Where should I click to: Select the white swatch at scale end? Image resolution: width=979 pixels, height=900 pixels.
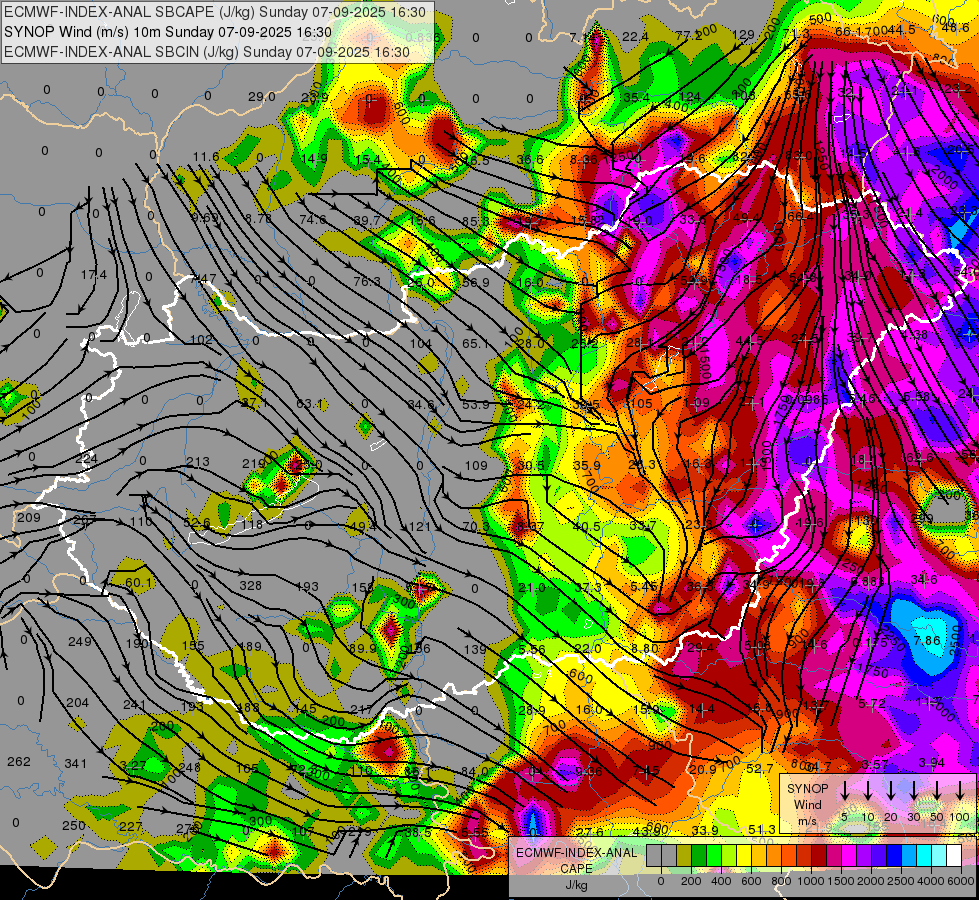pos(953,855)
